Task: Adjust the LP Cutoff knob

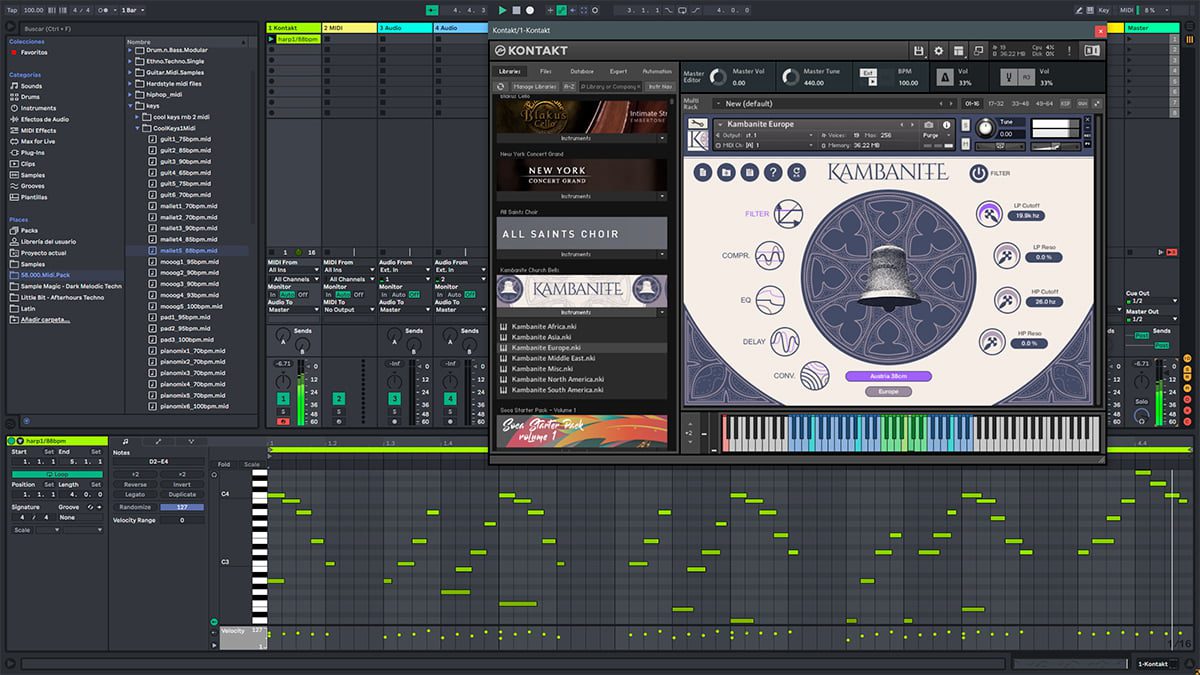Action: click(x=990, y=213)
